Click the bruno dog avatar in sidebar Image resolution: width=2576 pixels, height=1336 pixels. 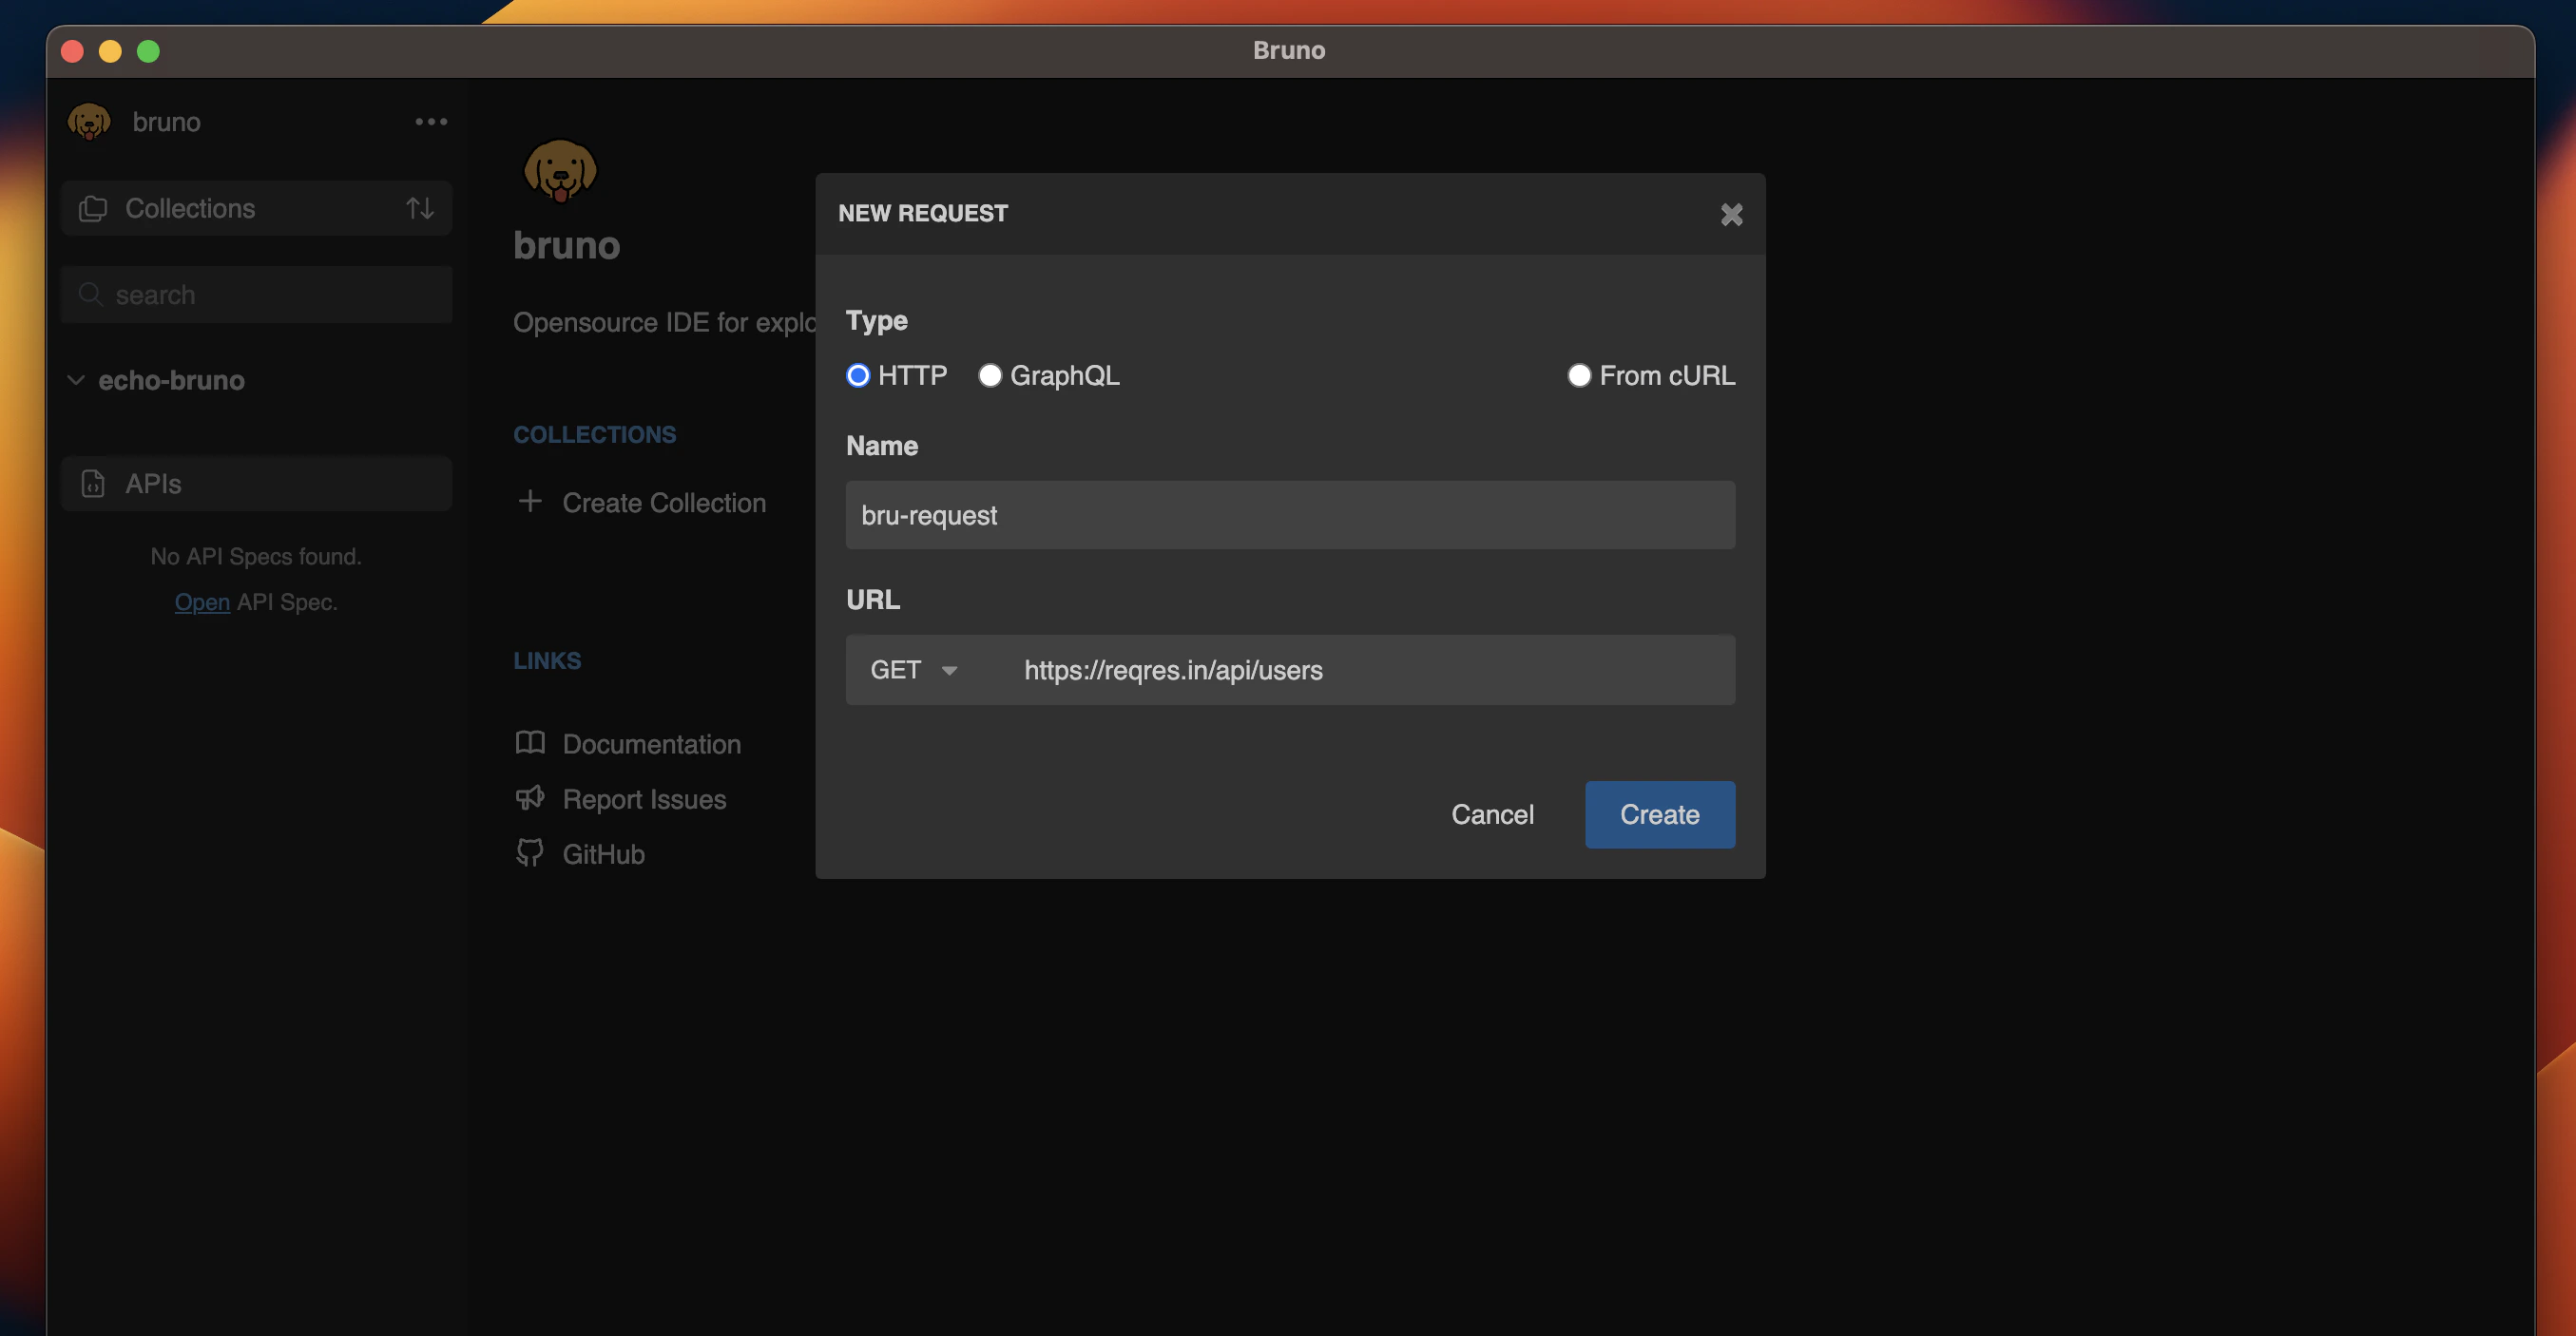[89, 121]
